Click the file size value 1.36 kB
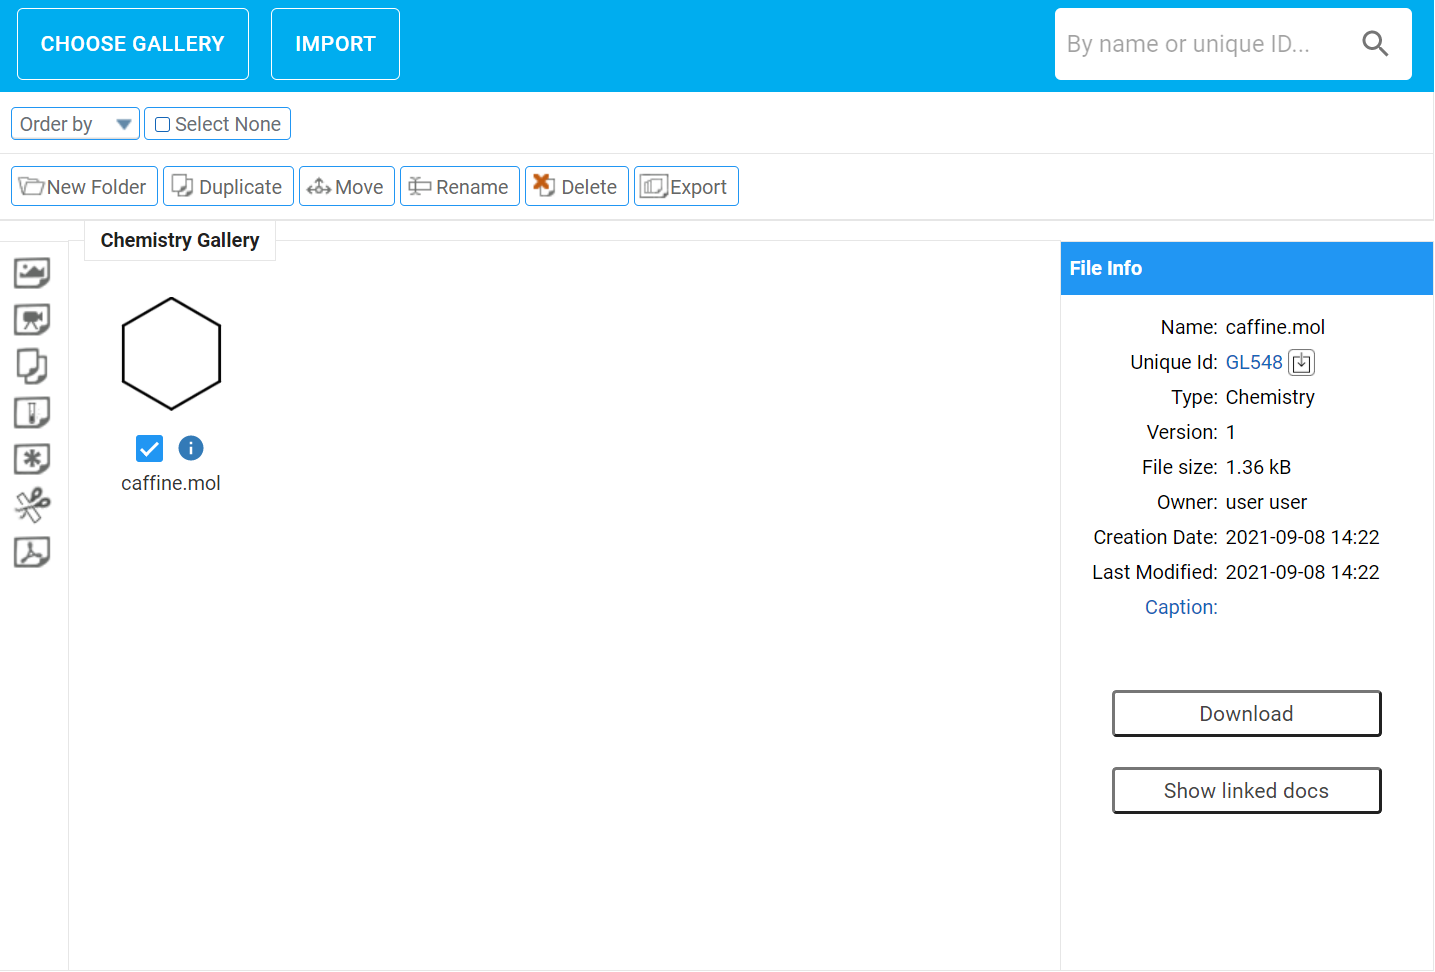This screenshot has height=972, width=1435. (1258, 467)
